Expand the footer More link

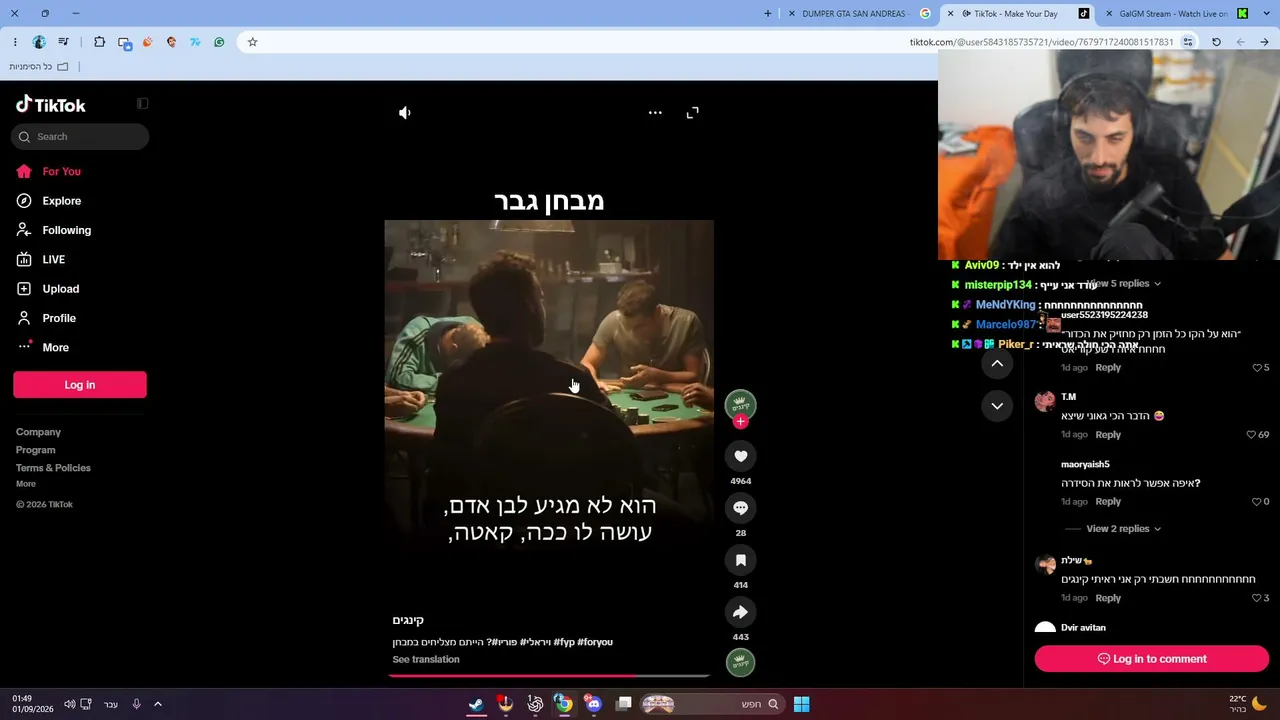[26, 484]
